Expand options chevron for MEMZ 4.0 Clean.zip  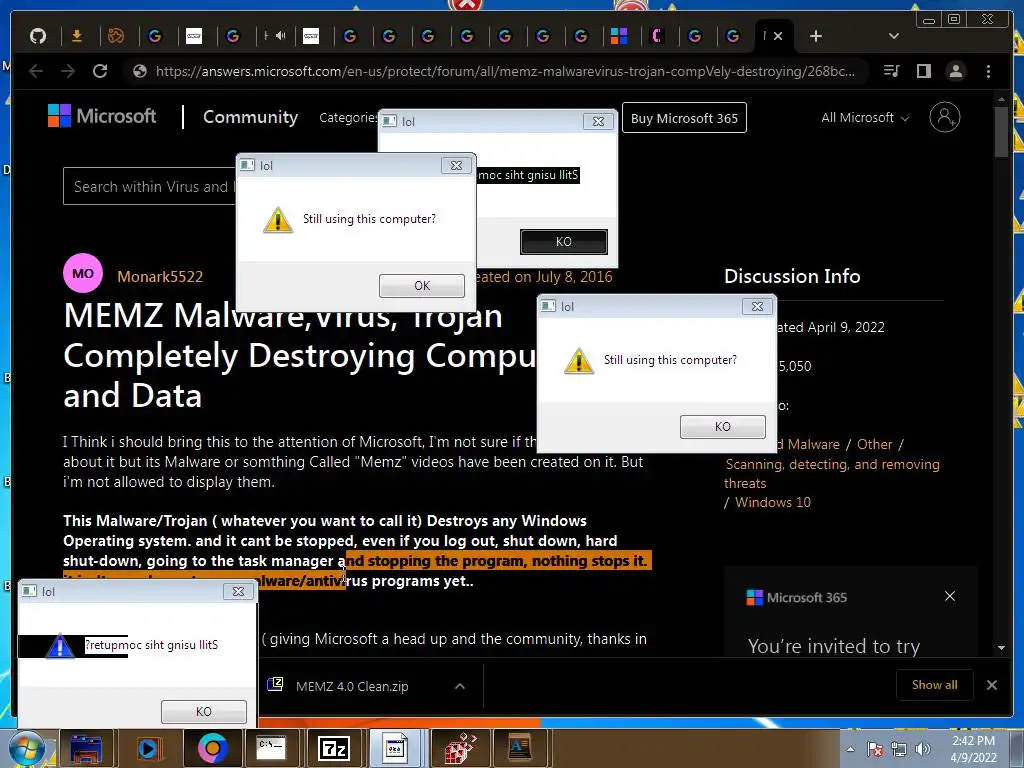(x=460, y=686)
